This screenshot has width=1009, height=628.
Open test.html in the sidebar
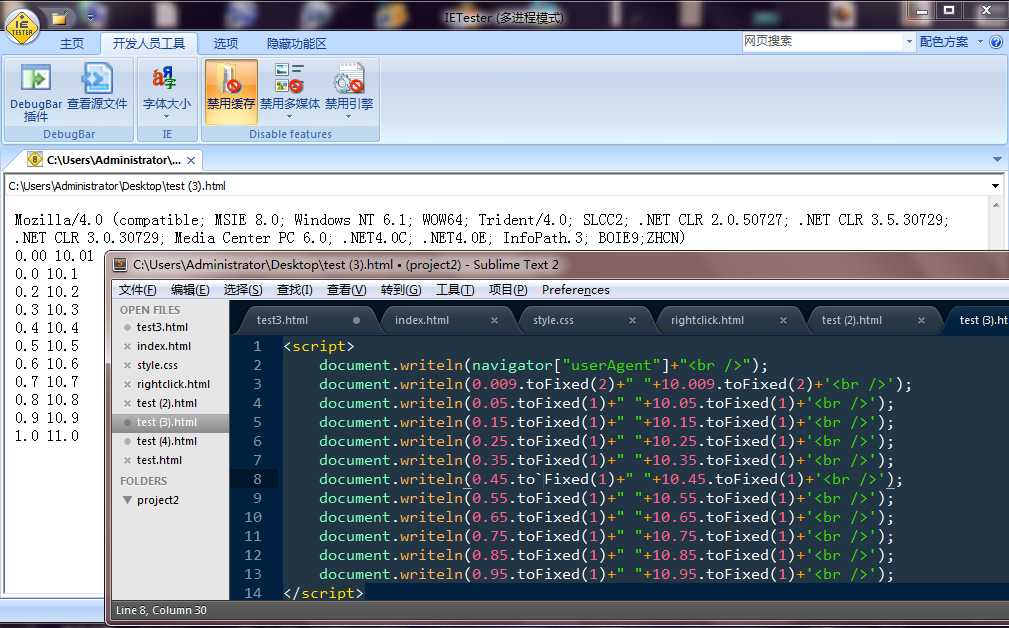(159, 460)
